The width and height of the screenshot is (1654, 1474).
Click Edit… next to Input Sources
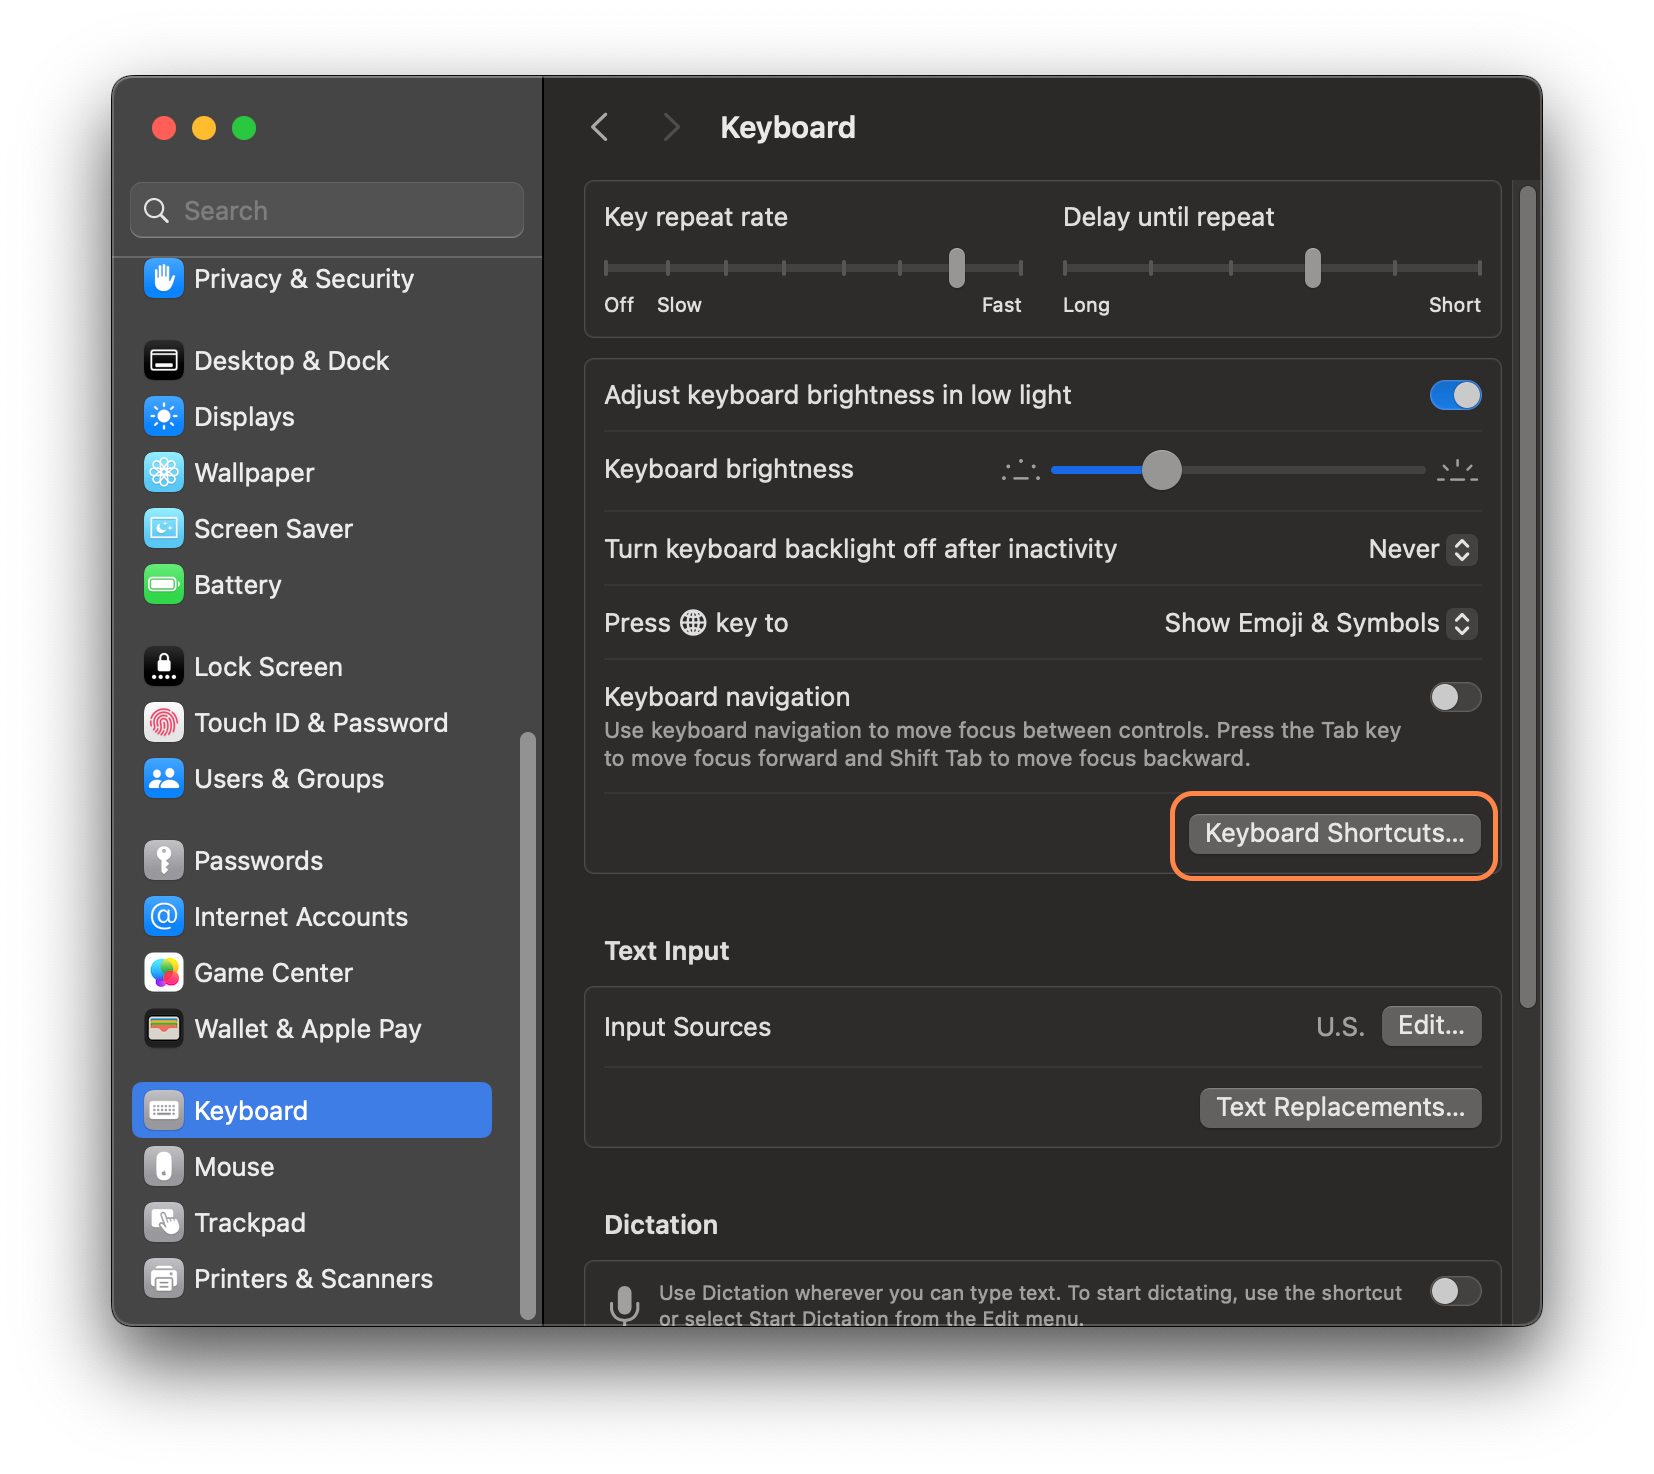[1431, 1026]
